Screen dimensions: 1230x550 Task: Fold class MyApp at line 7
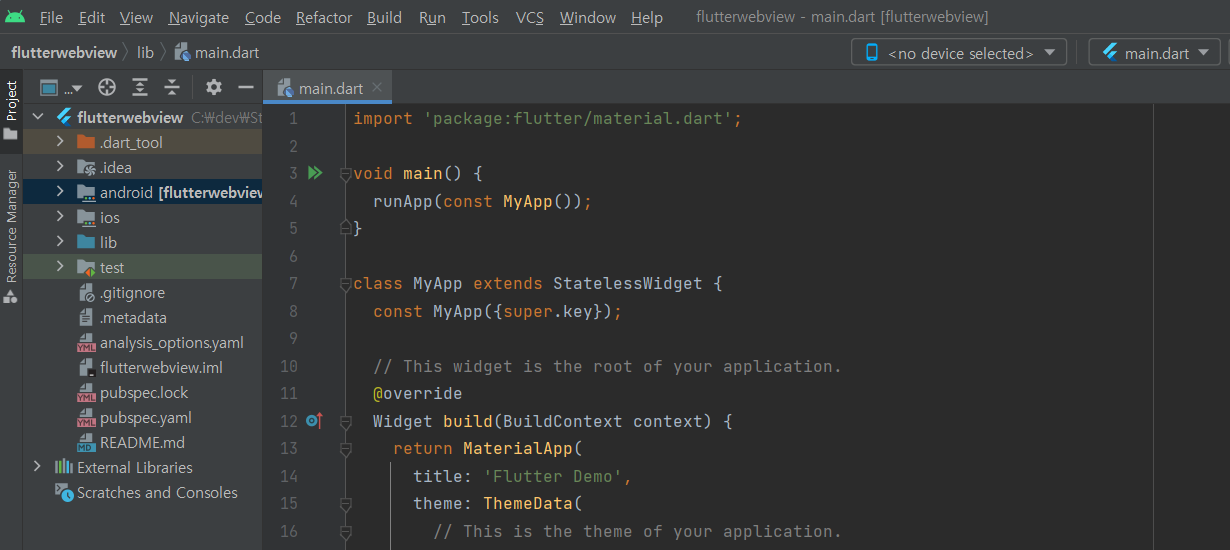345,284
